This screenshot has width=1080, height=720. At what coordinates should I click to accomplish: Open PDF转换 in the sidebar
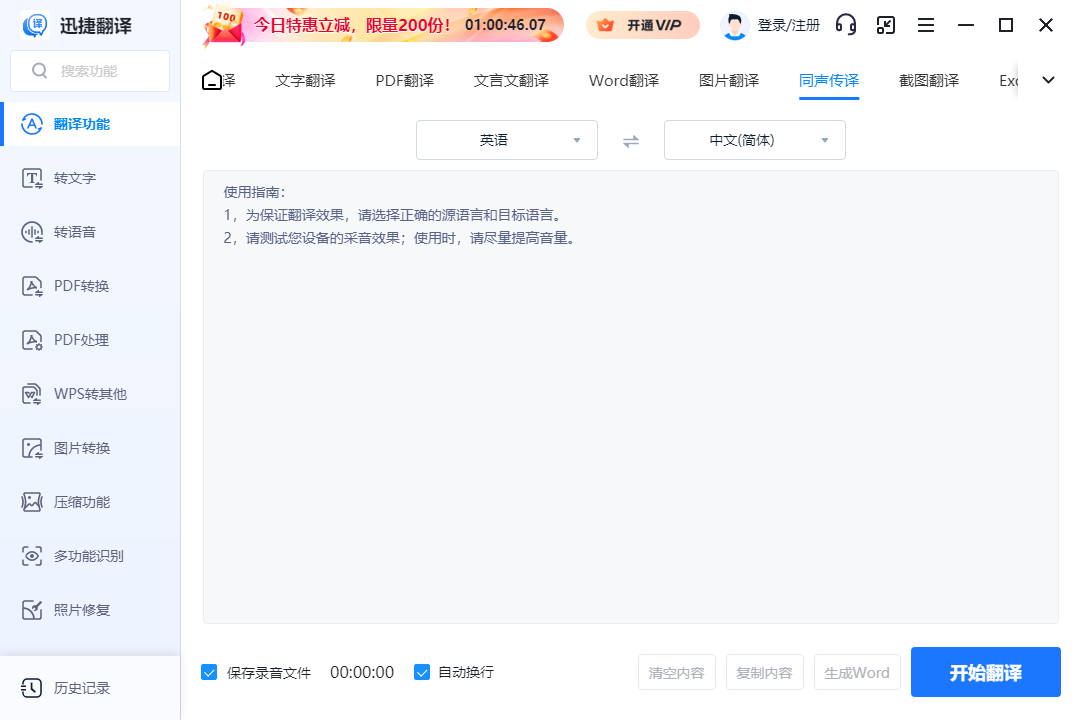click(90, 286)
